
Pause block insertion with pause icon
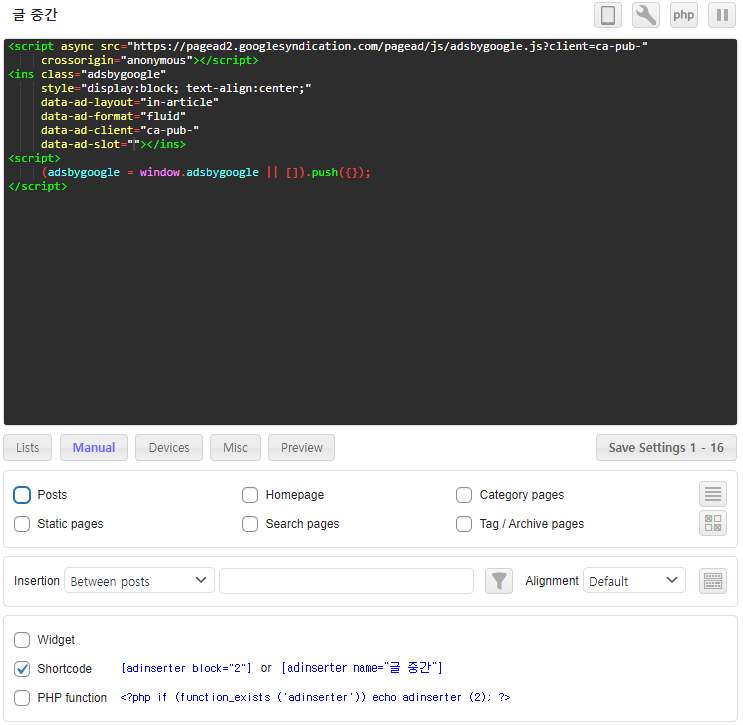(722, 15)
